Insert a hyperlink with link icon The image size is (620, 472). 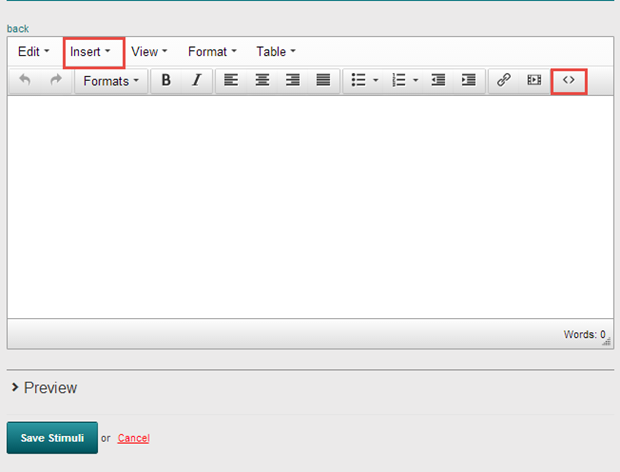(x=504, y=81)
